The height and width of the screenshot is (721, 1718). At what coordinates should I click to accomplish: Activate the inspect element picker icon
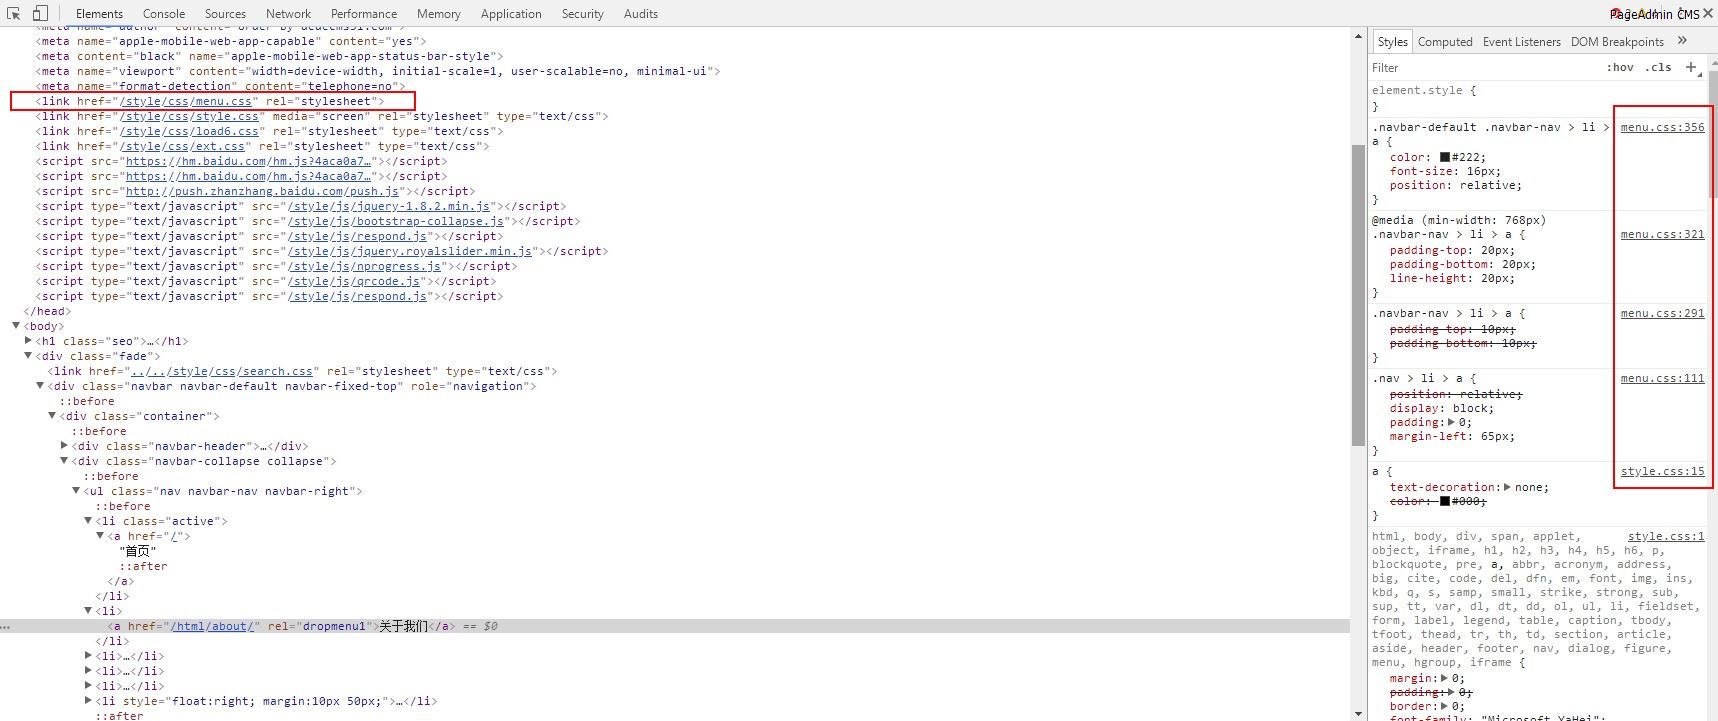pyautogui.click(x=14, y=14)
